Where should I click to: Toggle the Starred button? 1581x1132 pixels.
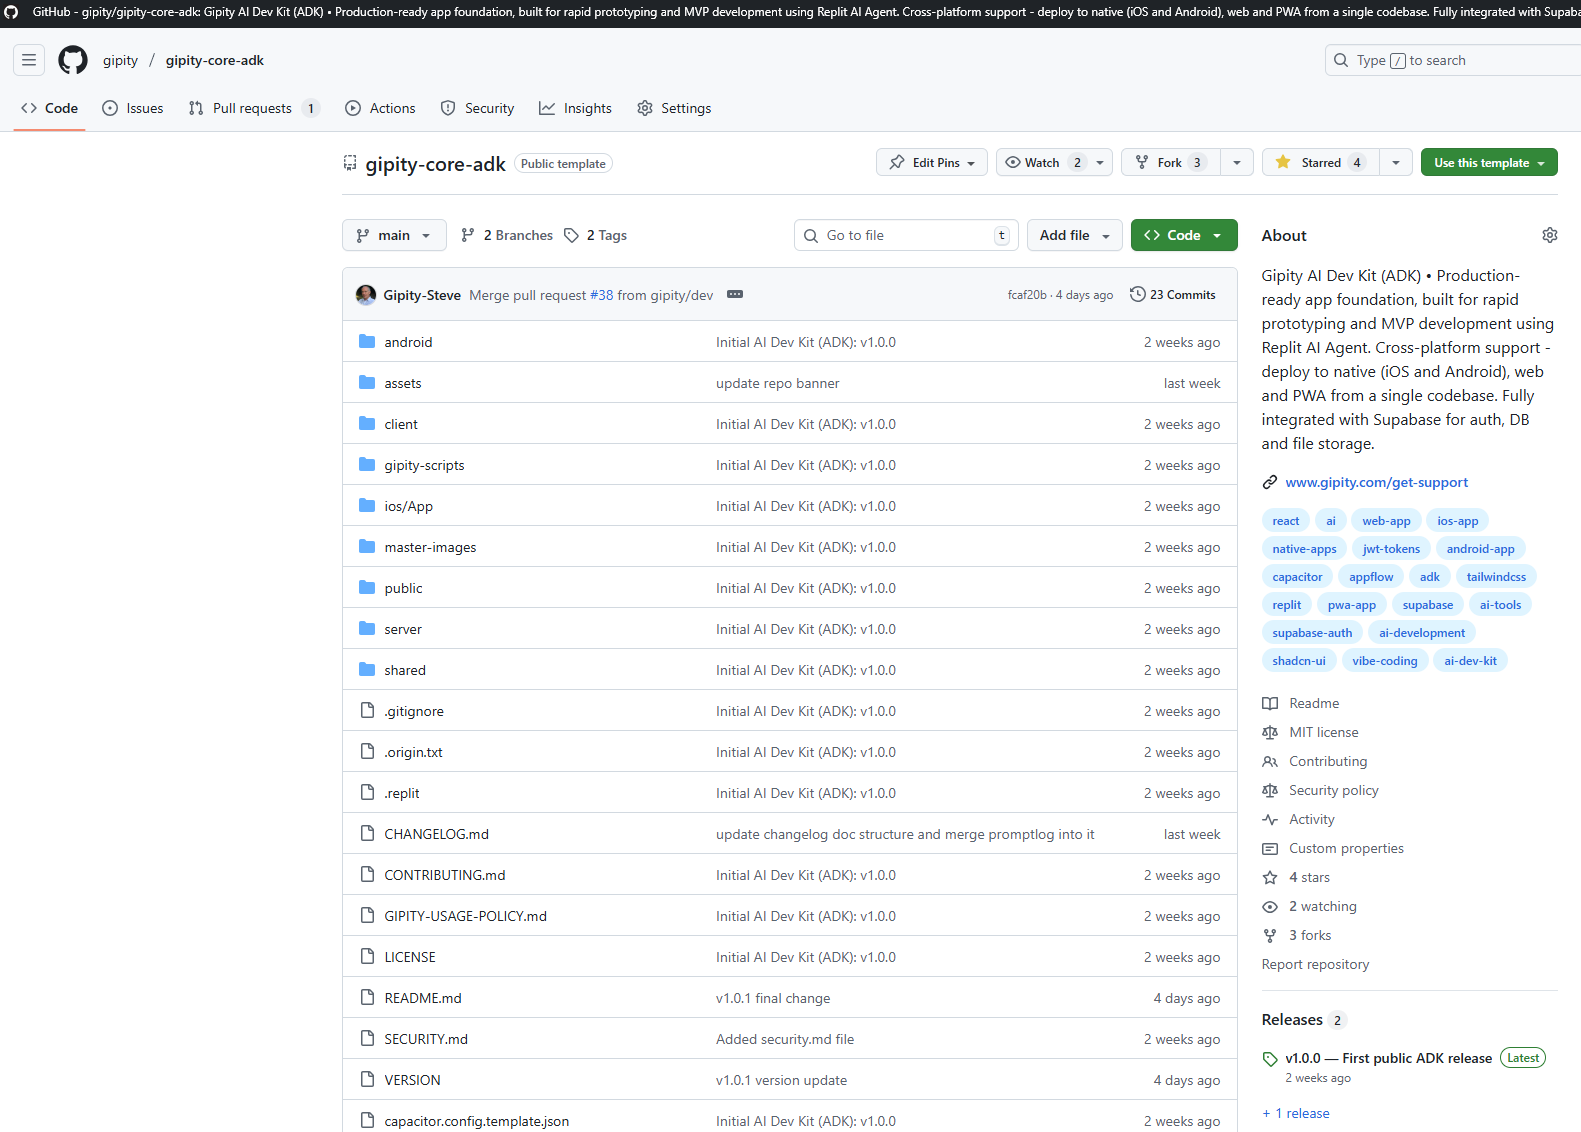coord(1320,162)
